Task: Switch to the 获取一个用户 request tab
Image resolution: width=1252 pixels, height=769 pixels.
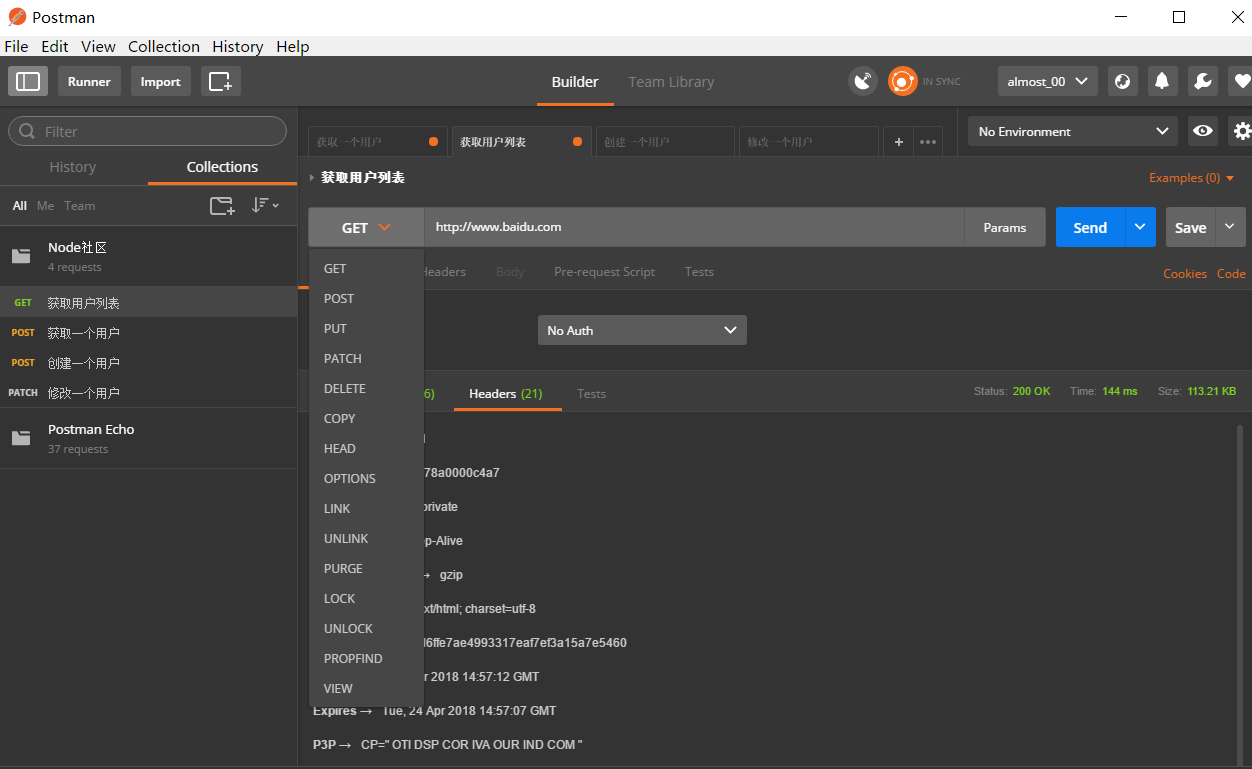Action: click(x=377, y=142)
